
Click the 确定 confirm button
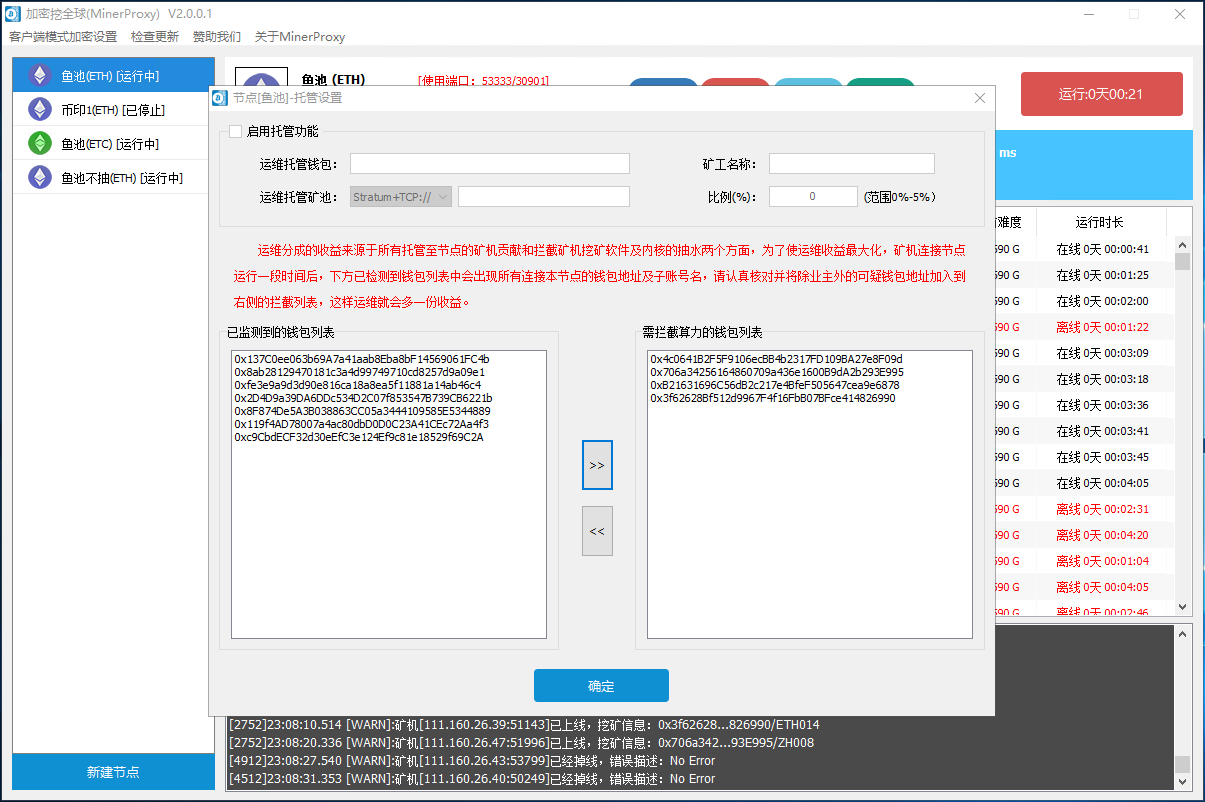coord(601,686)
